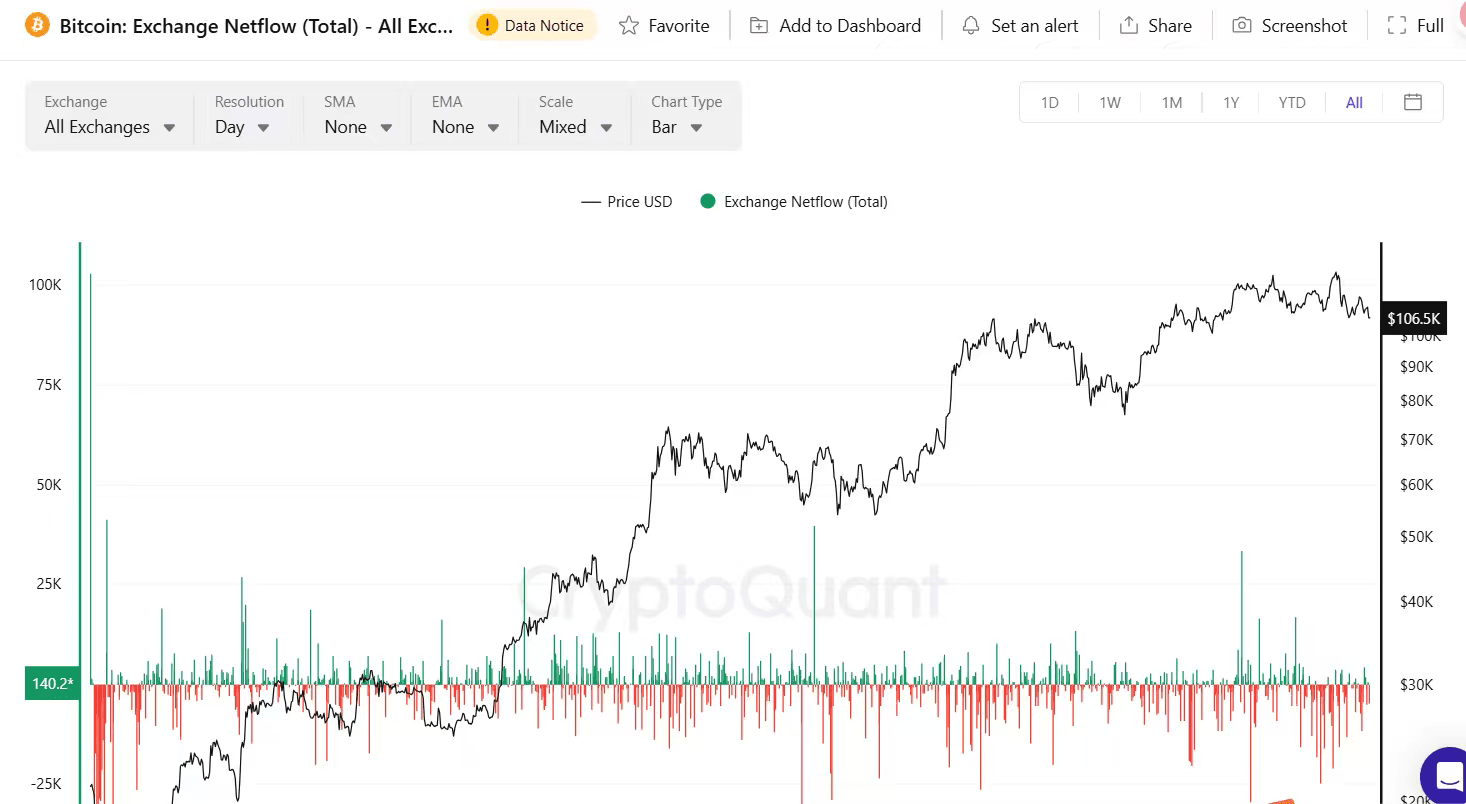Screen dimensions: 1466x804
Task: Toggle Price USD series in legend
Action: [x=627, y=202]
